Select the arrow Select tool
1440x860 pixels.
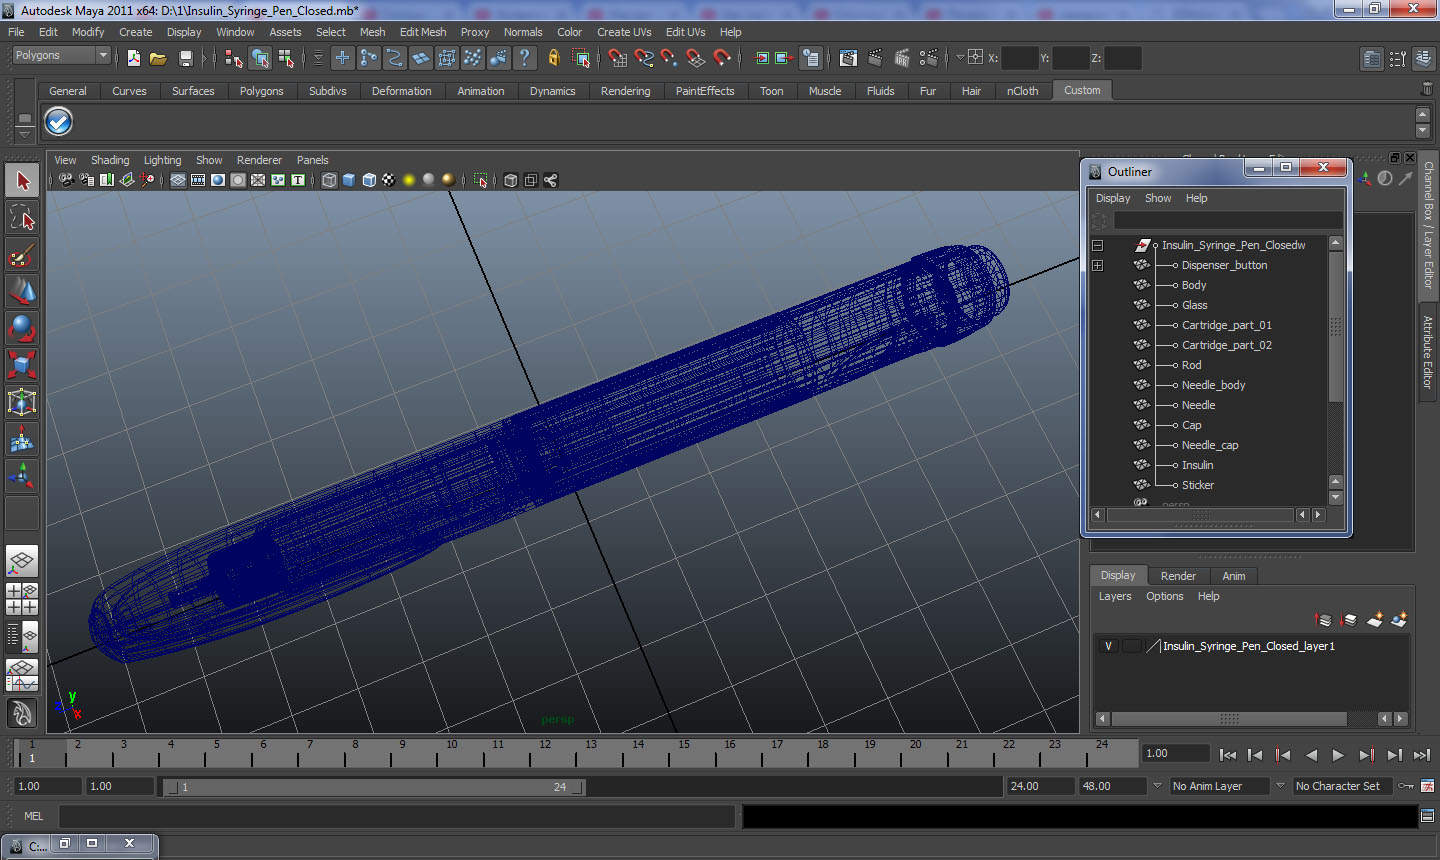coord(22,181)
